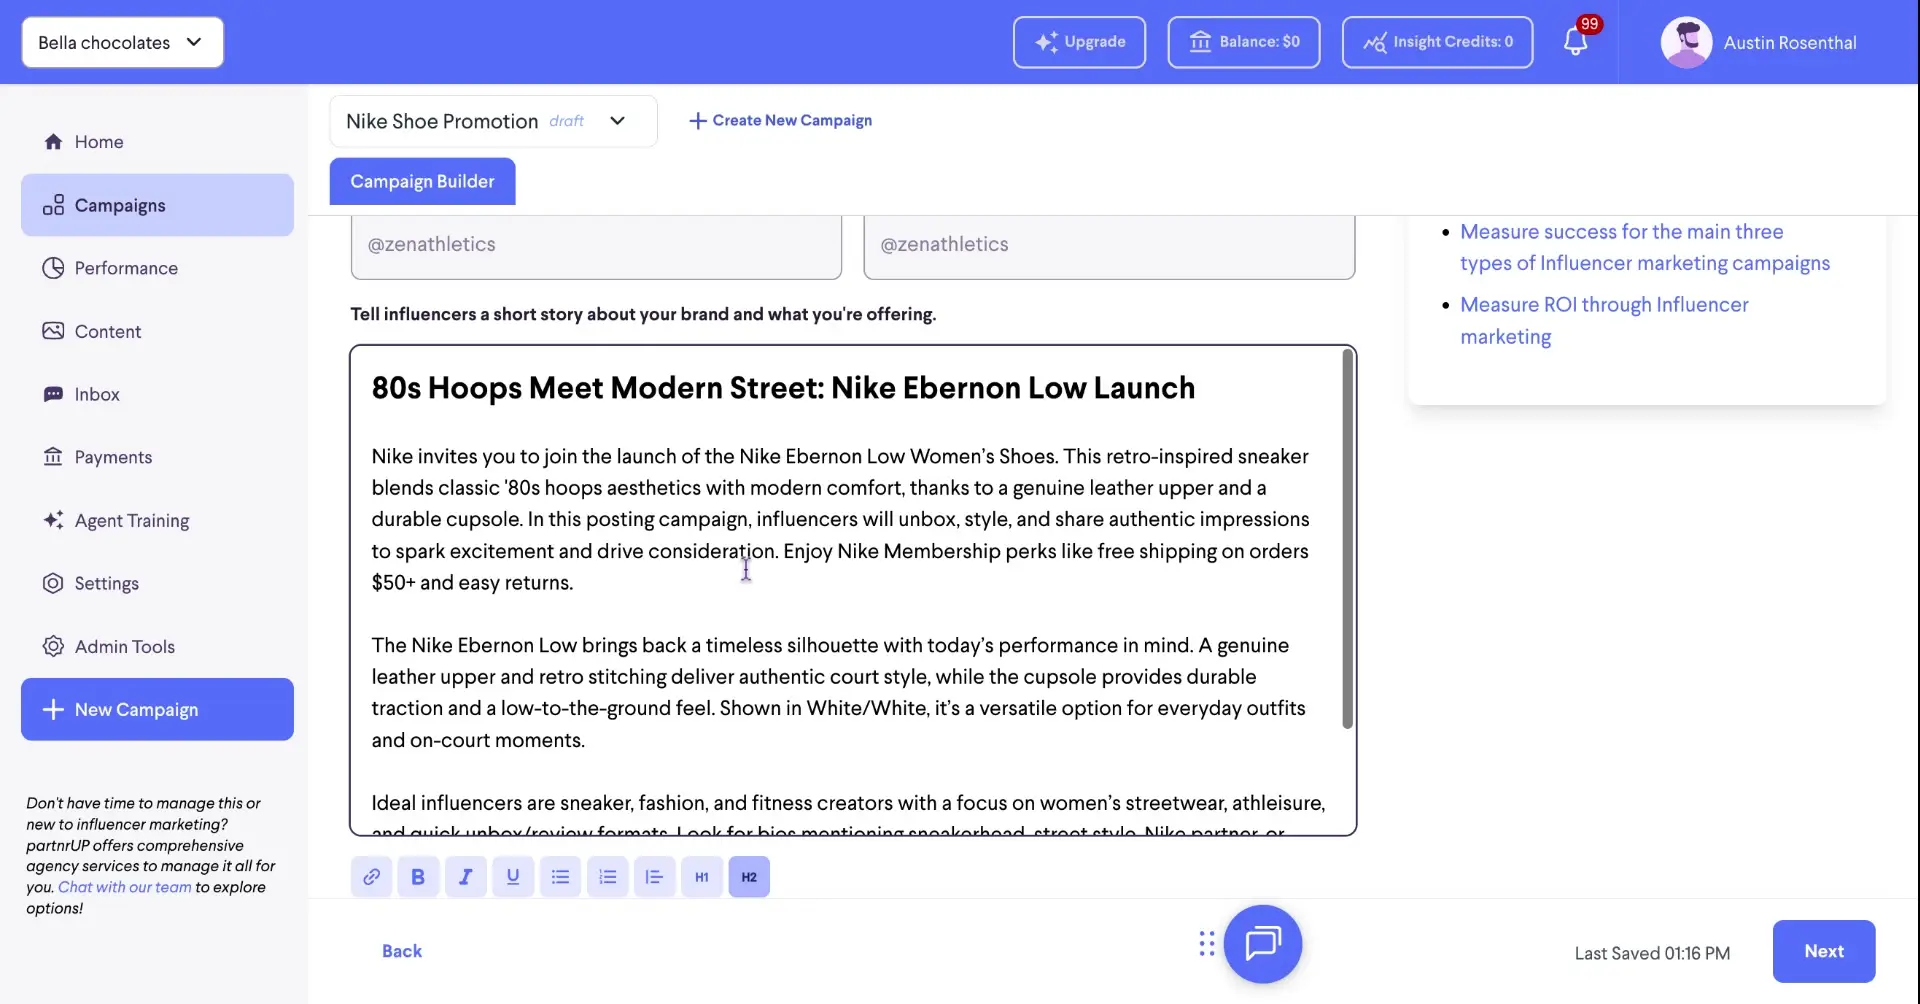Select the bullet list icon
Viewport: 1920px width, 1004px height.
coord(560,876)
